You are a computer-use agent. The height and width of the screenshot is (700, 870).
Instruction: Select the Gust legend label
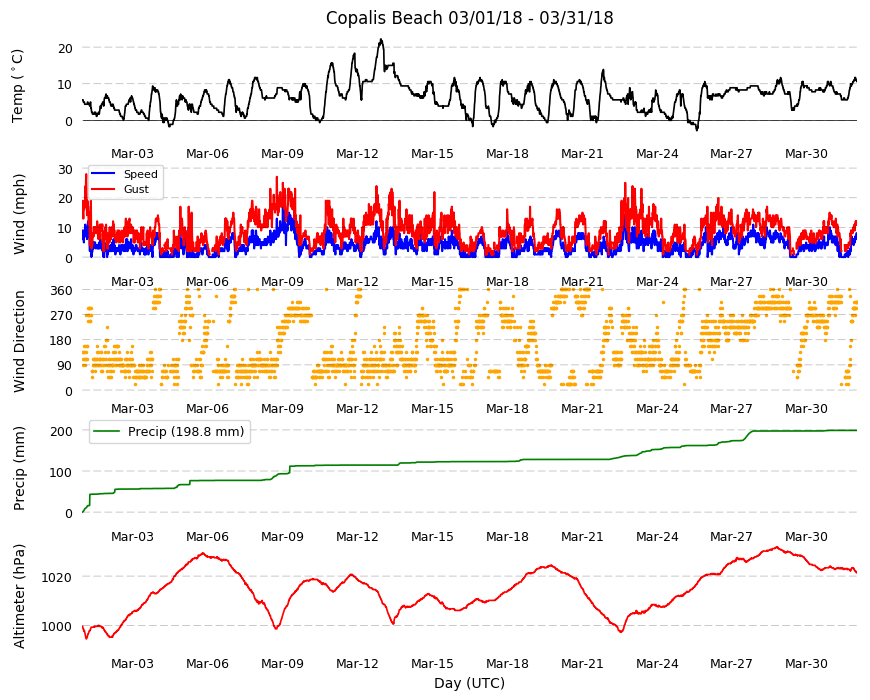tap(136, 189)
